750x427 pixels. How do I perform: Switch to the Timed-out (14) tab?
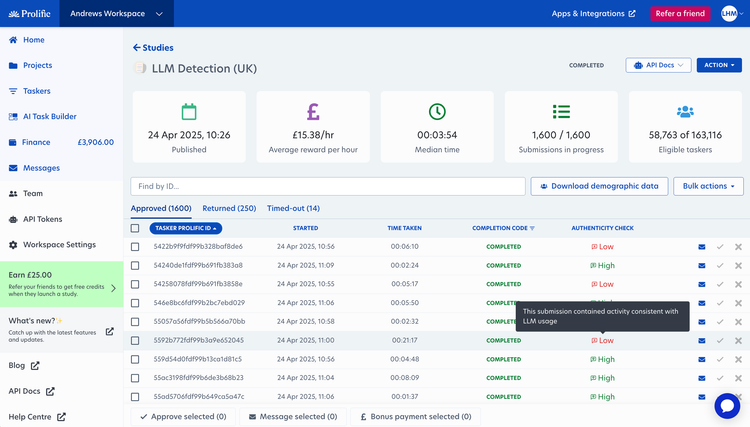click(x=293, y=208)
